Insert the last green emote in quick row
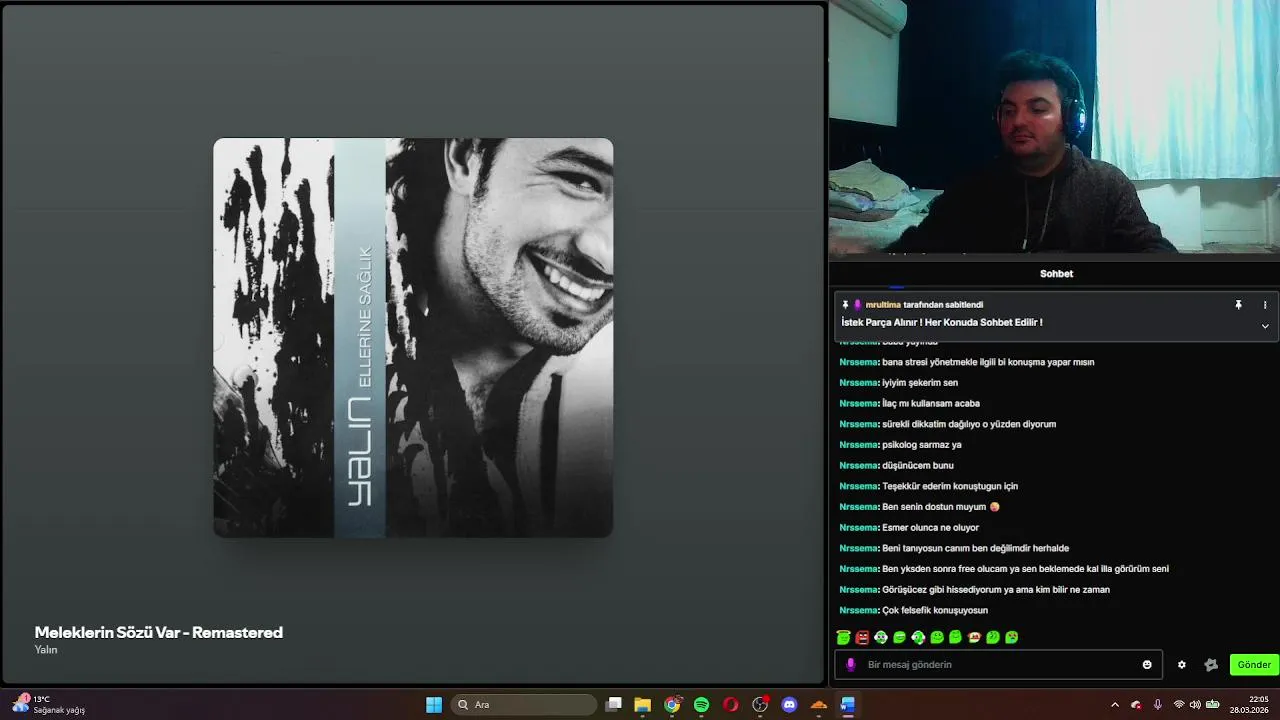Image resolution: width=1280 pixels, height=720 pixels. [1012, 637]
